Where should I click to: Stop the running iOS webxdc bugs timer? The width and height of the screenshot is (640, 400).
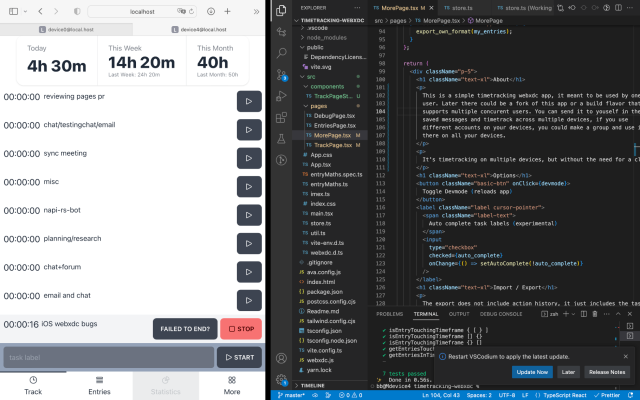tap(241, 328)
